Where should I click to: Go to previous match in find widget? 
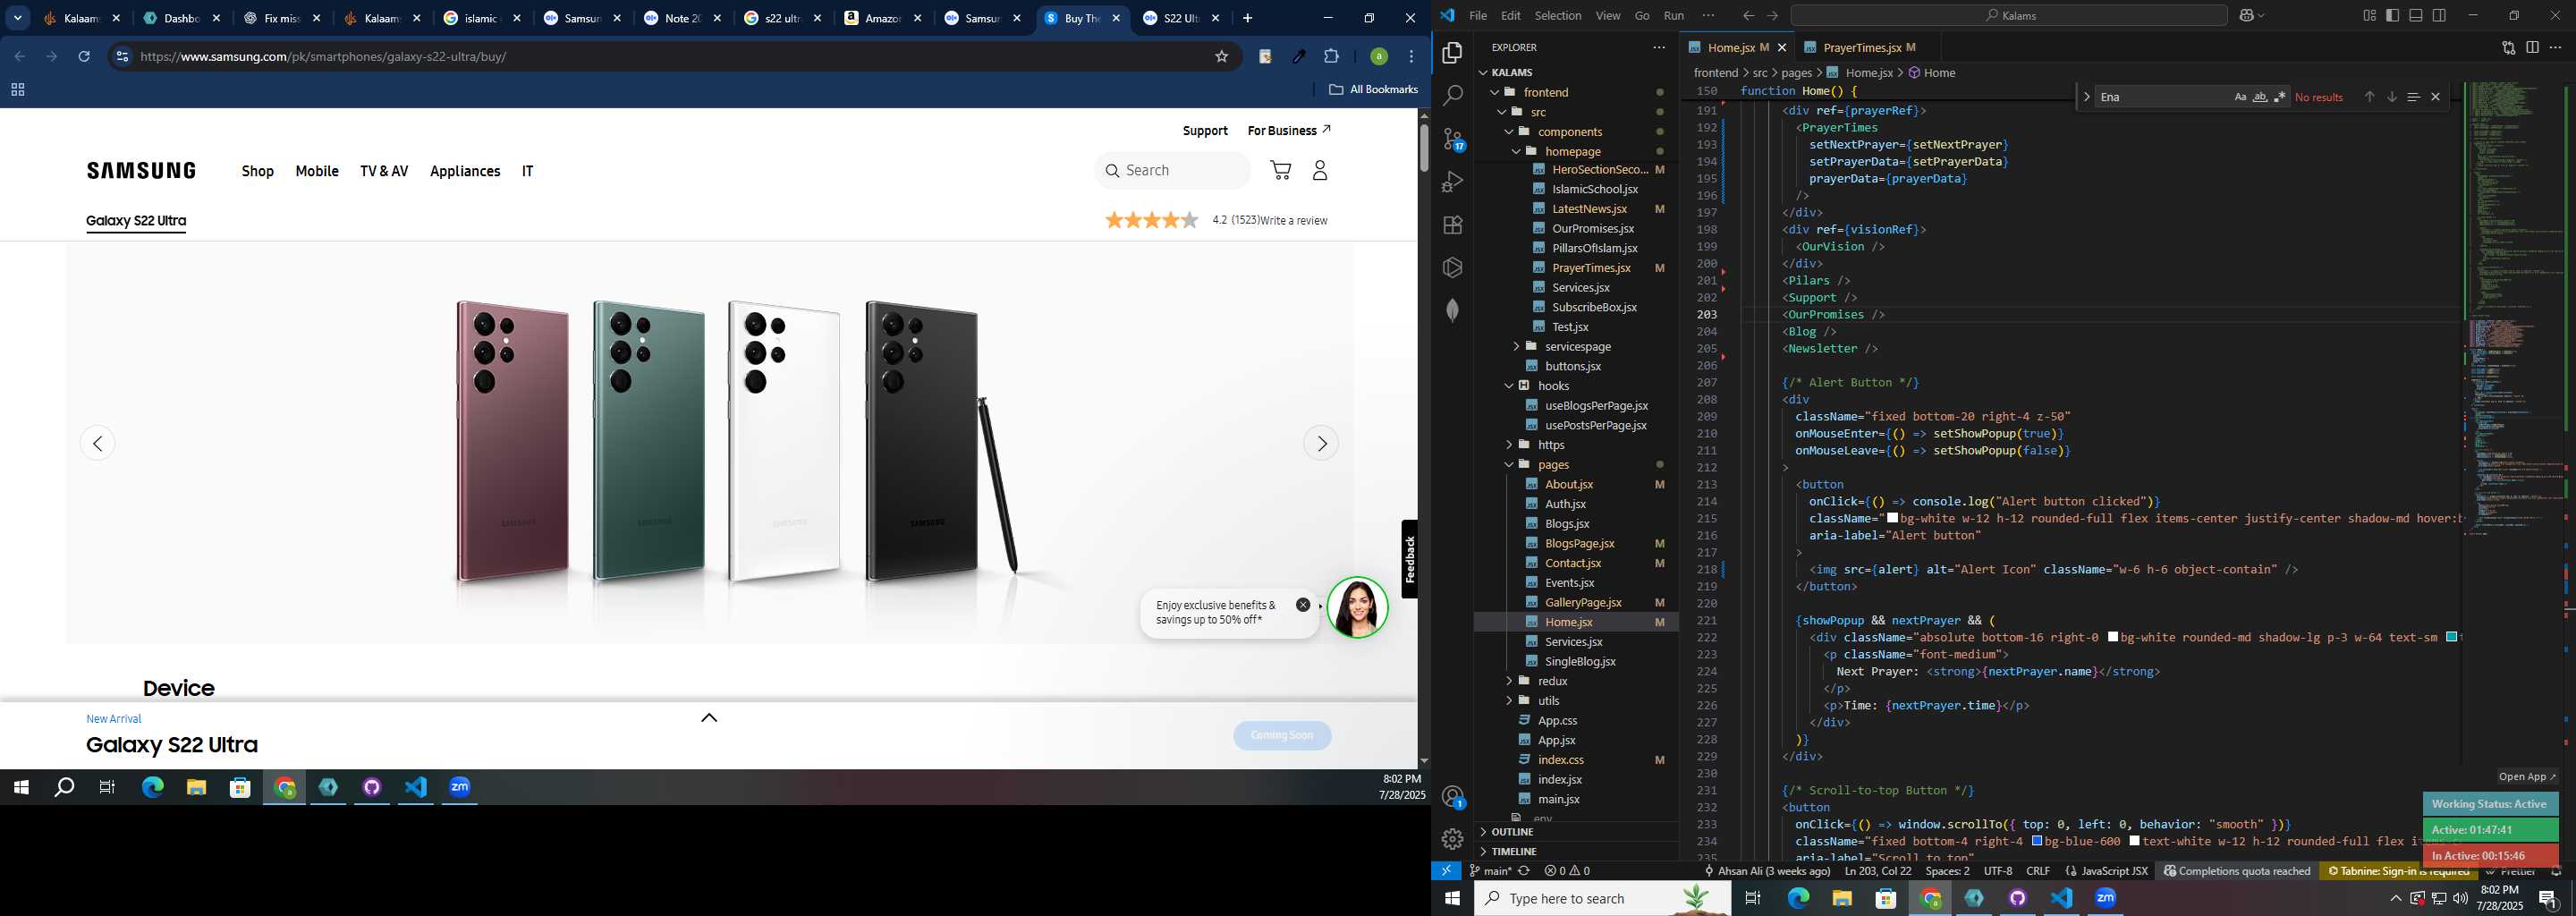tap(2369, 97)
